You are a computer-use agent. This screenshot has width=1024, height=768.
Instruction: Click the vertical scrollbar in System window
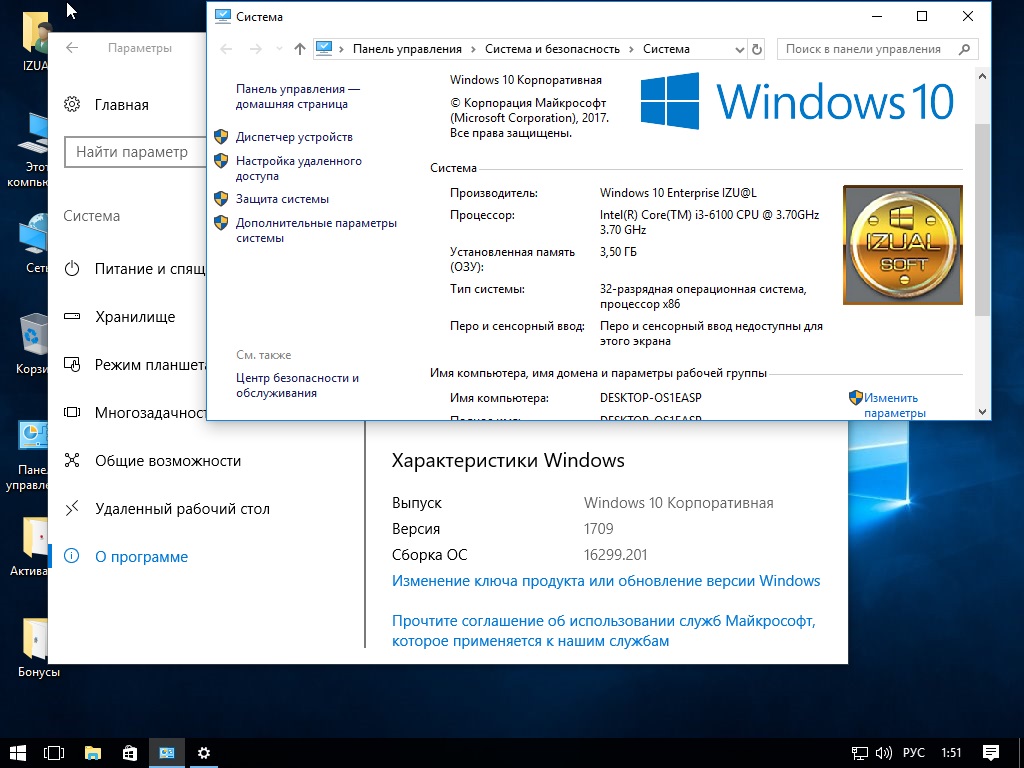982,219
